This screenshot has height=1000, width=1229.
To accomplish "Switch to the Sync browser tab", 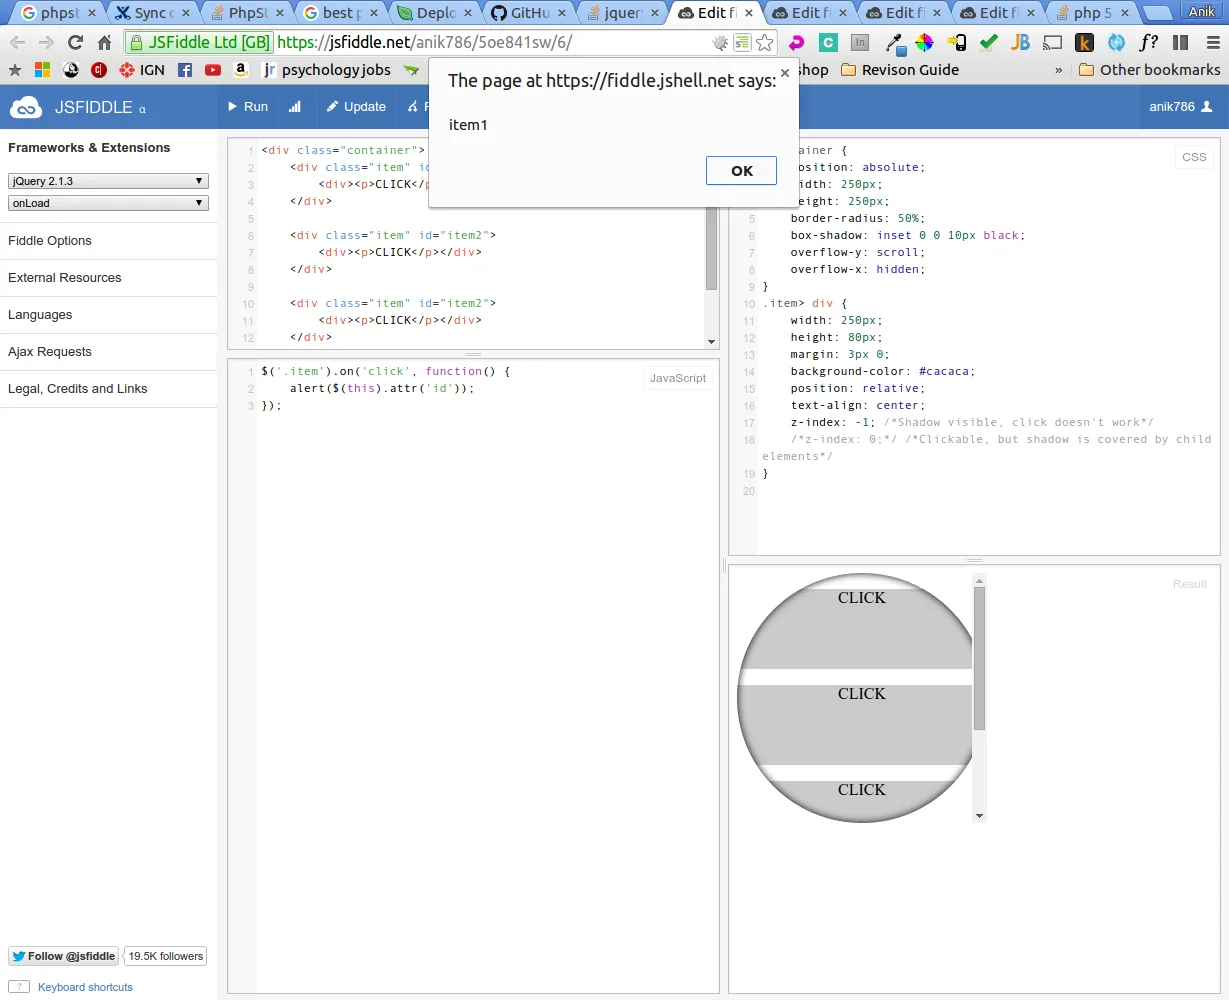I will click(153, 13).
